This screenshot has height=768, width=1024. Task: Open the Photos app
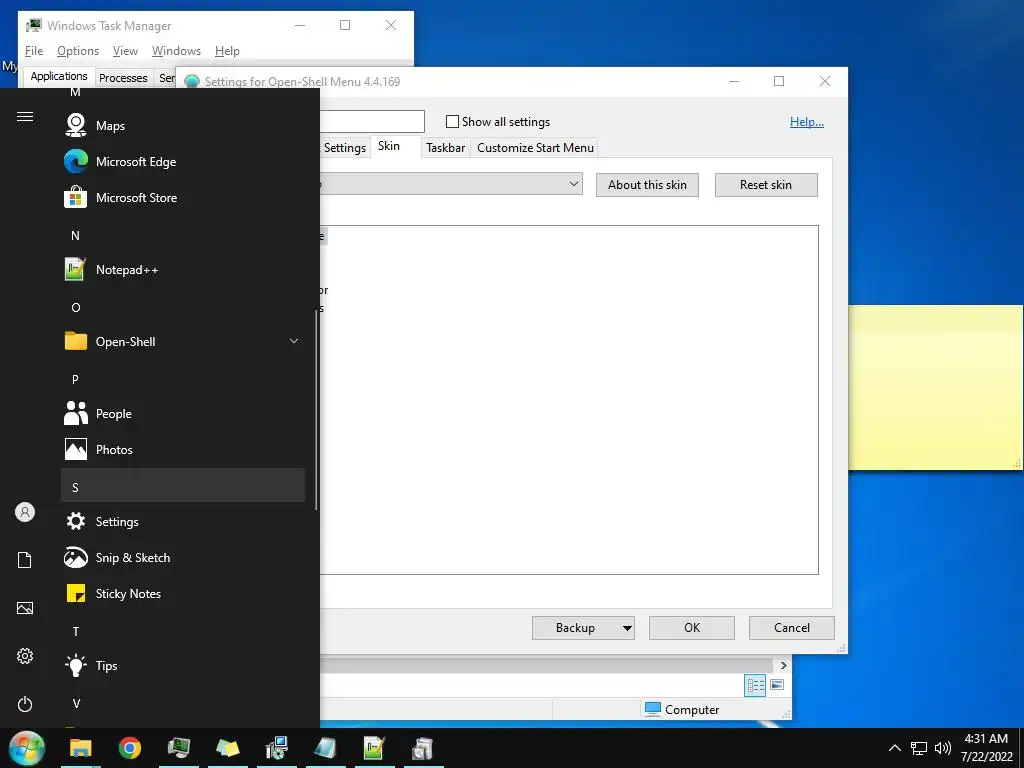tap(183, 449)
